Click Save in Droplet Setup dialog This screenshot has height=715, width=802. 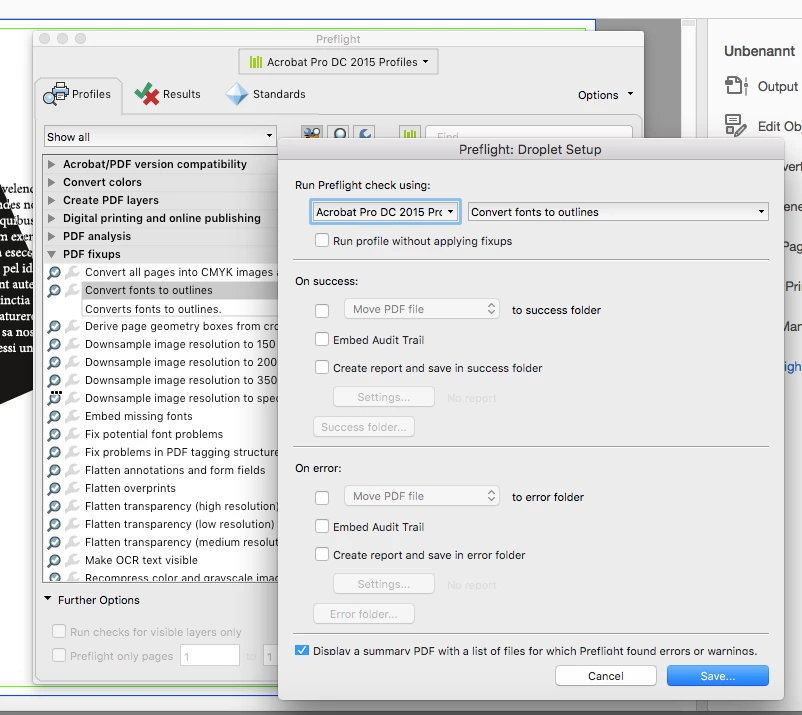click(x=718, y=676)
